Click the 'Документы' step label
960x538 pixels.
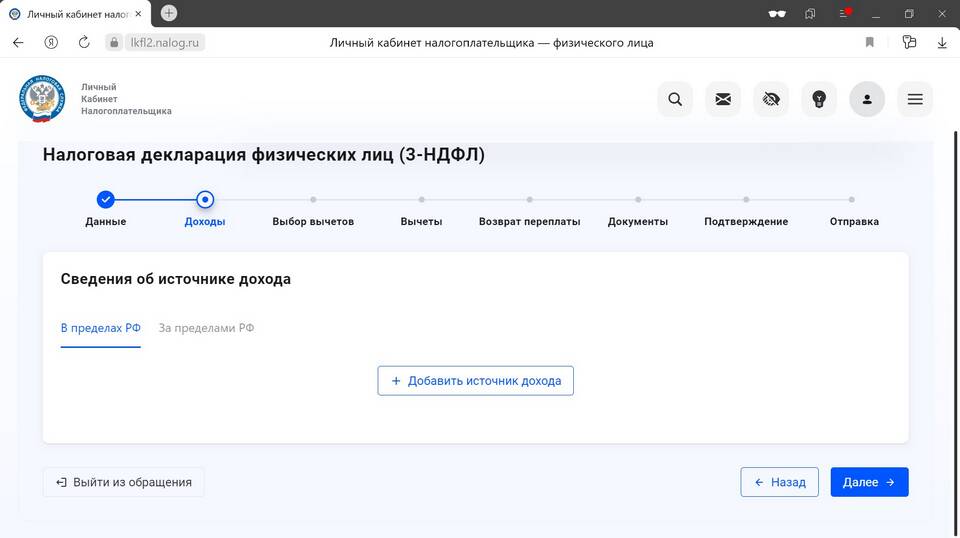638,222
